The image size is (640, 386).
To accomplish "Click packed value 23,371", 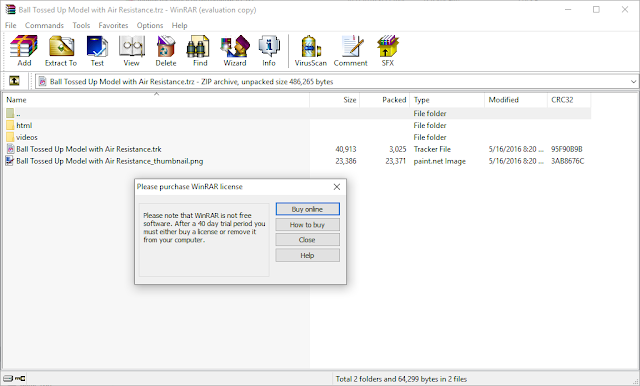I will pyautogui.click(x=396, y=161).
